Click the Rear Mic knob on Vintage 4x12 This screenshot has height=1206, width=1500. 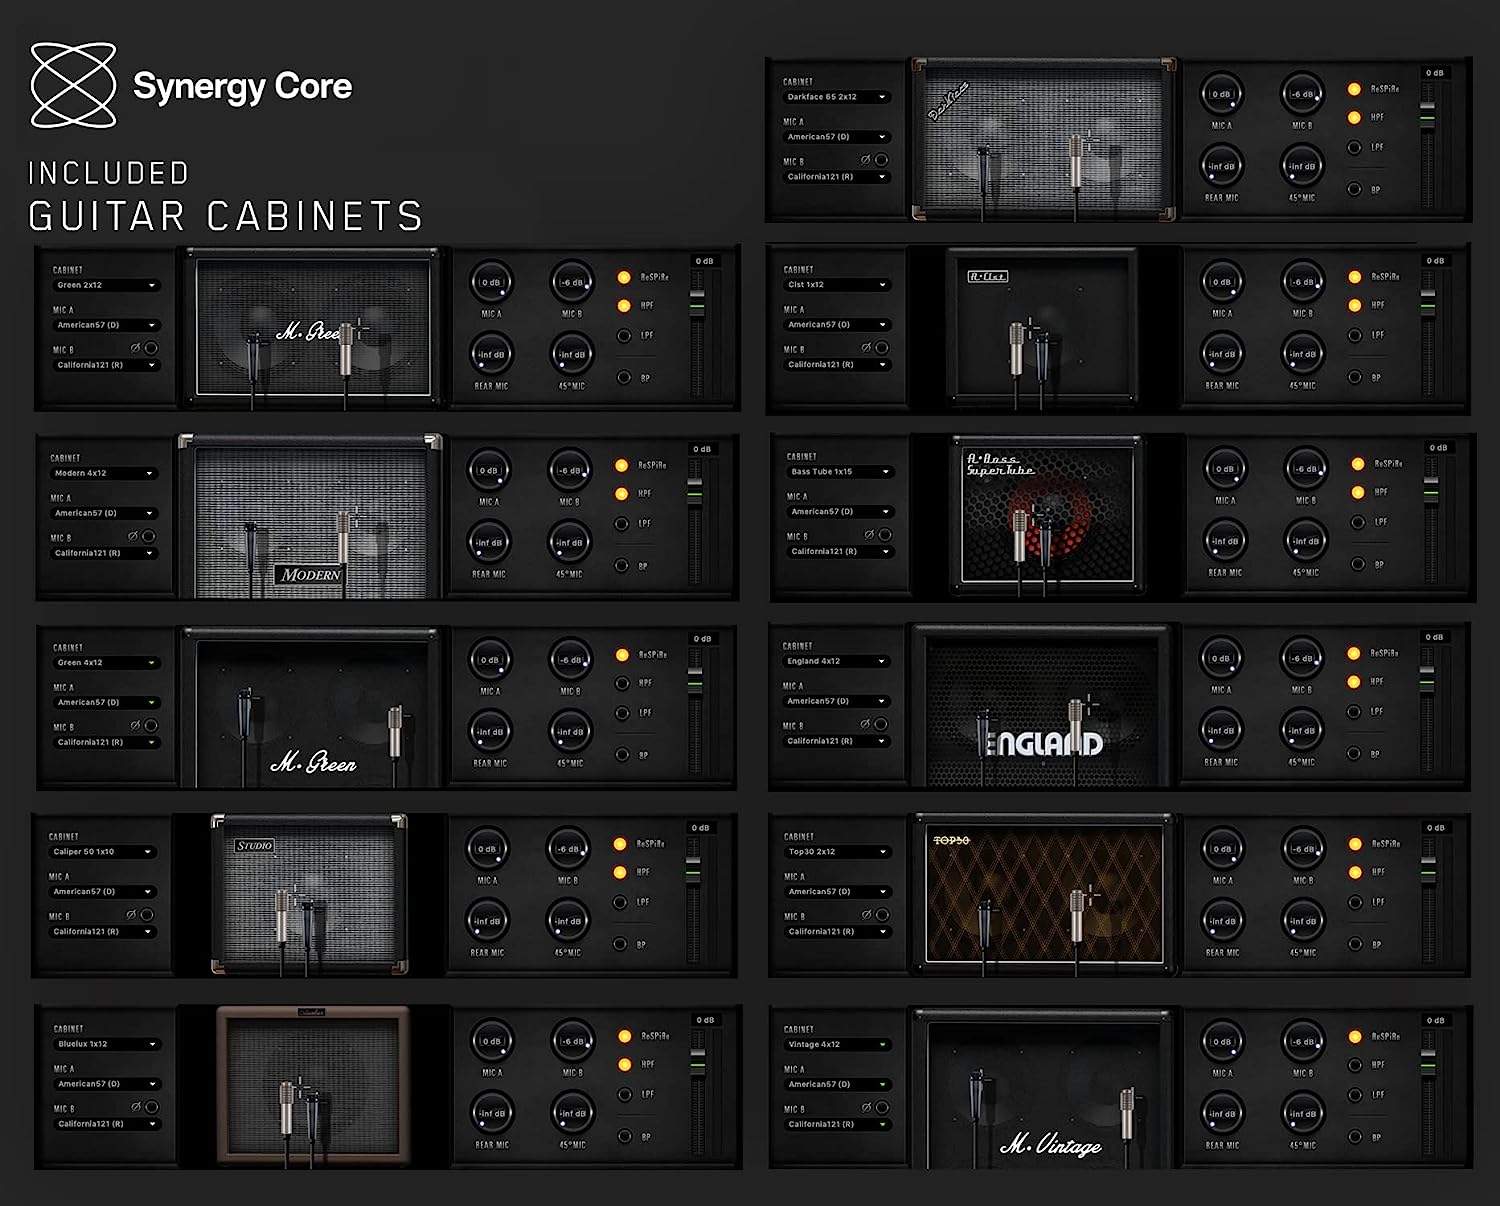(x=1222, y=1114)
